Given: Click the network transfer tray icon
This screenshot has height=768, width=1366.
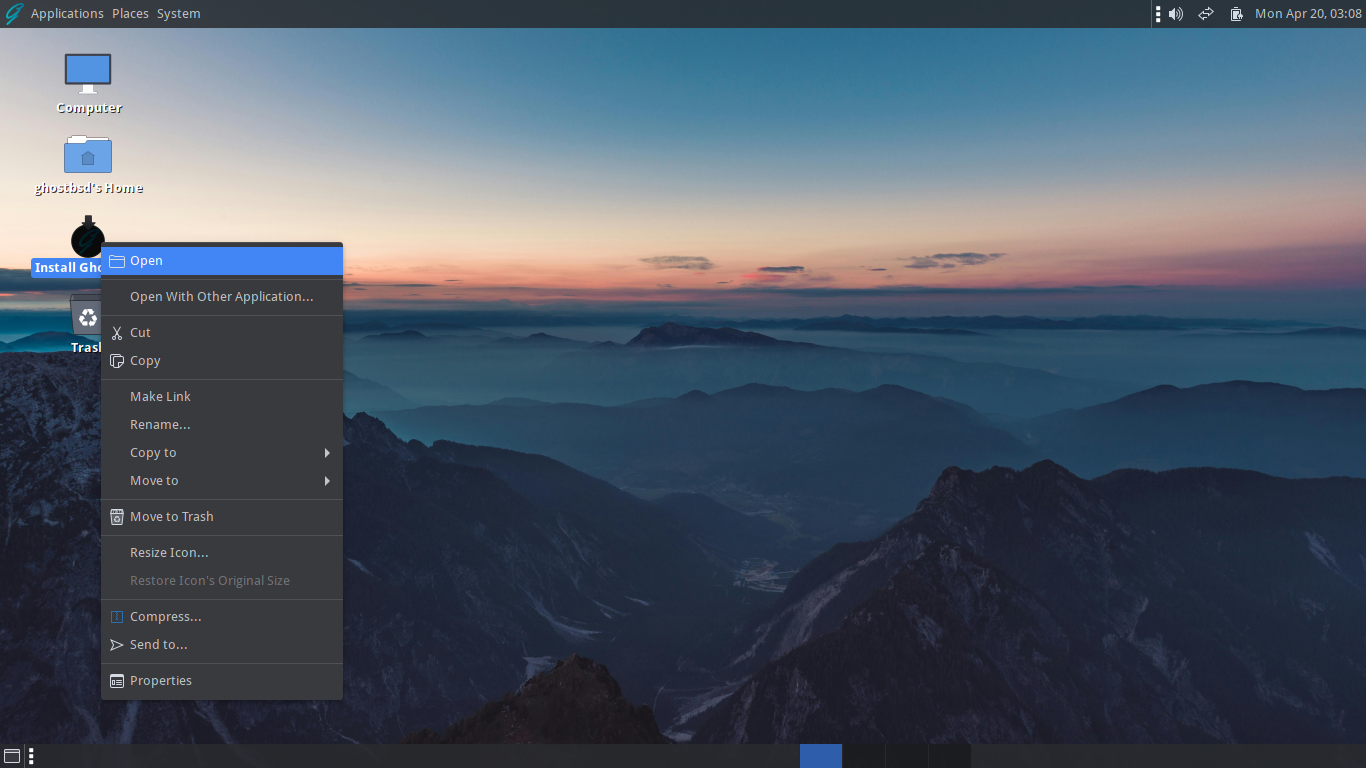Looking at the screenshot, I should [1205, 13].
